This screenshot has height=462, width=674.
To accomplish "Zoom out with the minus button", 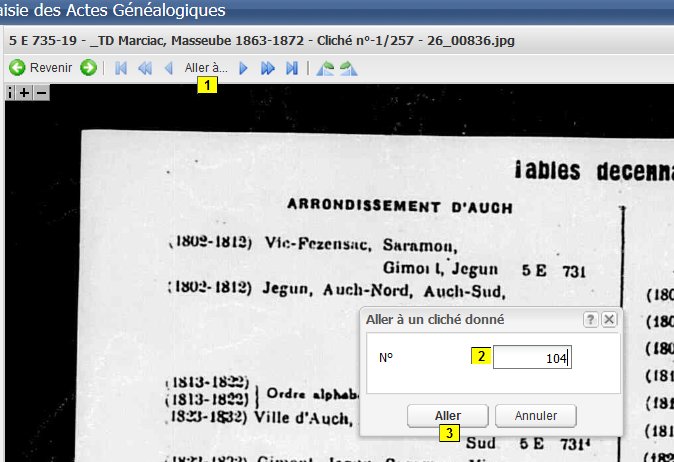I will click(41, 92).
